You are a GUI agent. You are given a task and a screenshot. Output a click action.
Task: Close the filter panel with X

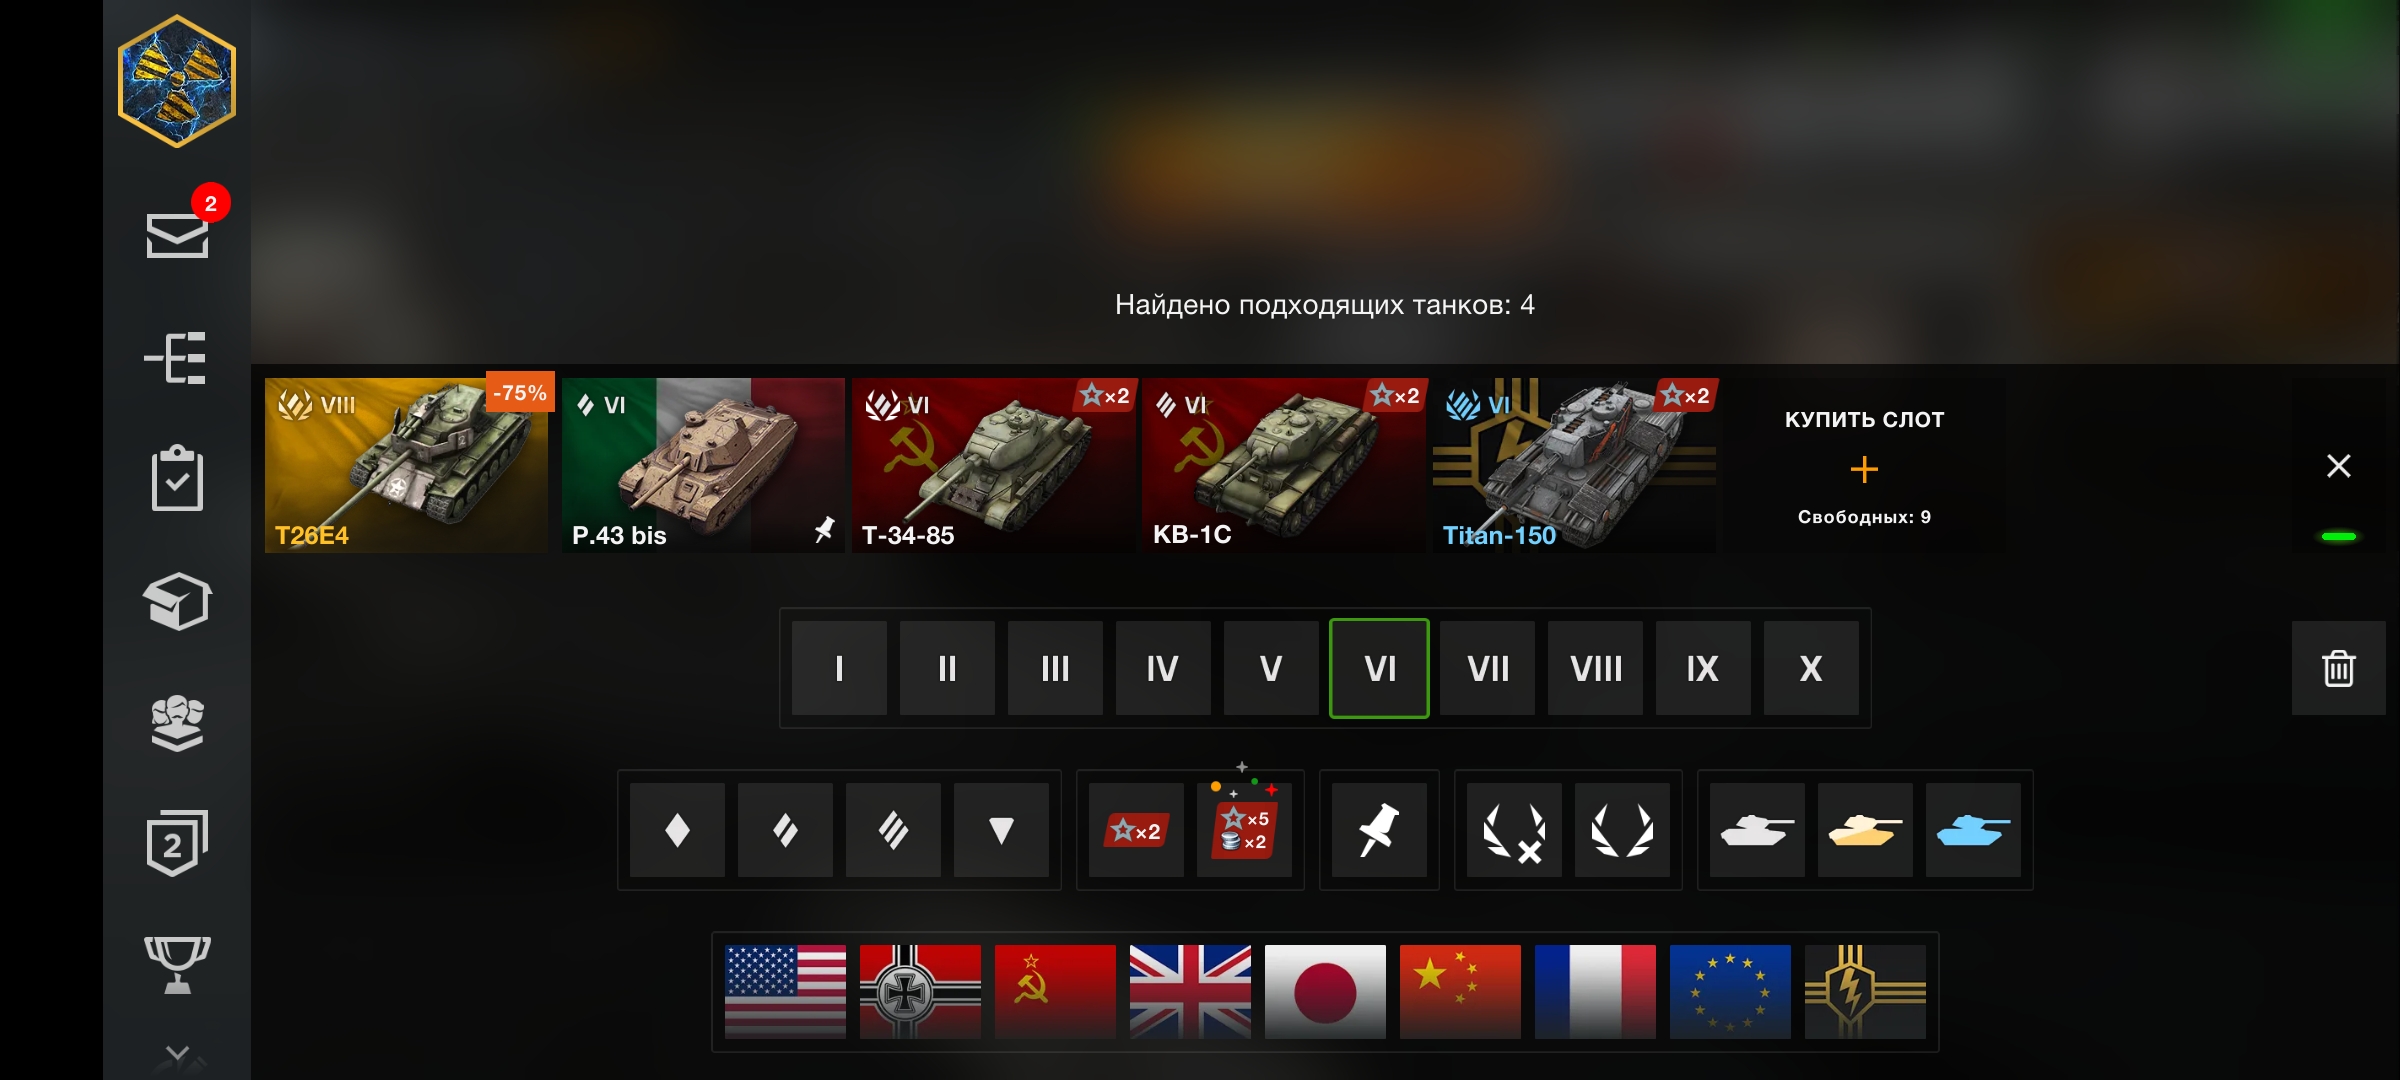pos(2338,465)
